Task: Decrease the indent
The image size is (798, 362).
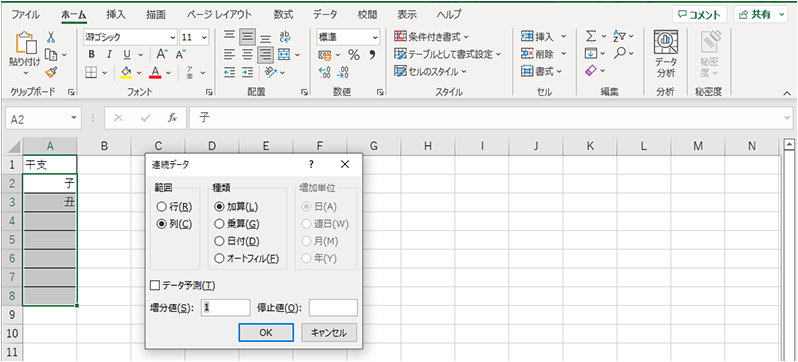Action: [230, 72]
